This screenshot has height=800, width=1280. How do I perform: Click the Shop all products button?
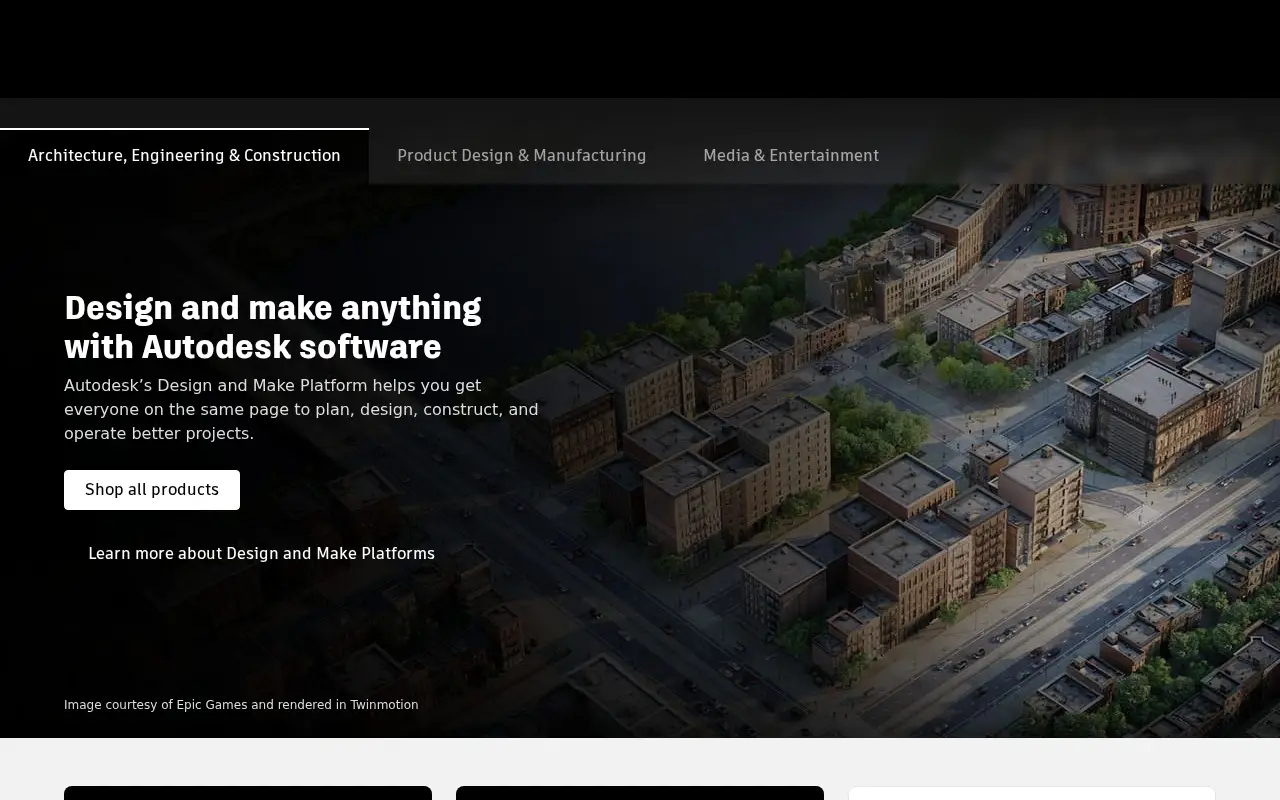click(x=152, y=490)
